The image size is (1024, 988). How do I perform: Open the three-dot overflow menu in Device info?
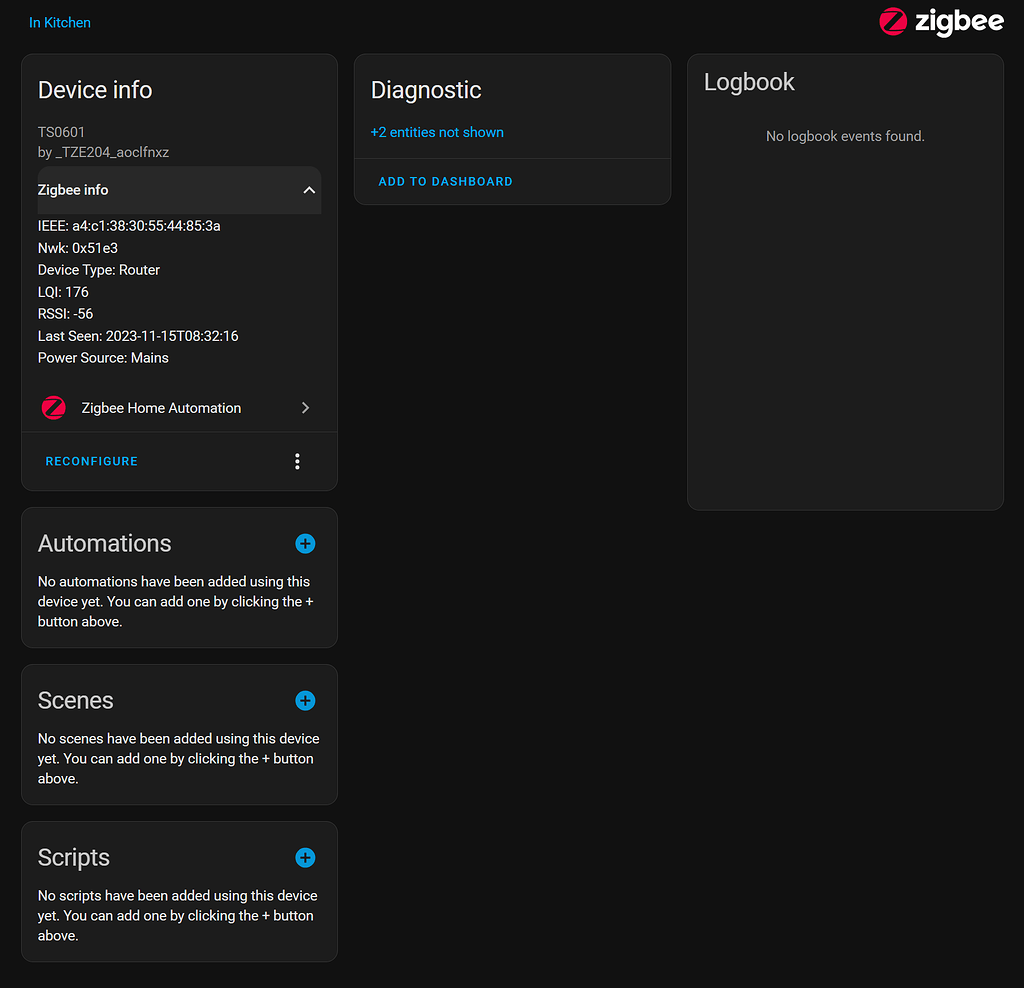(297, 461)
